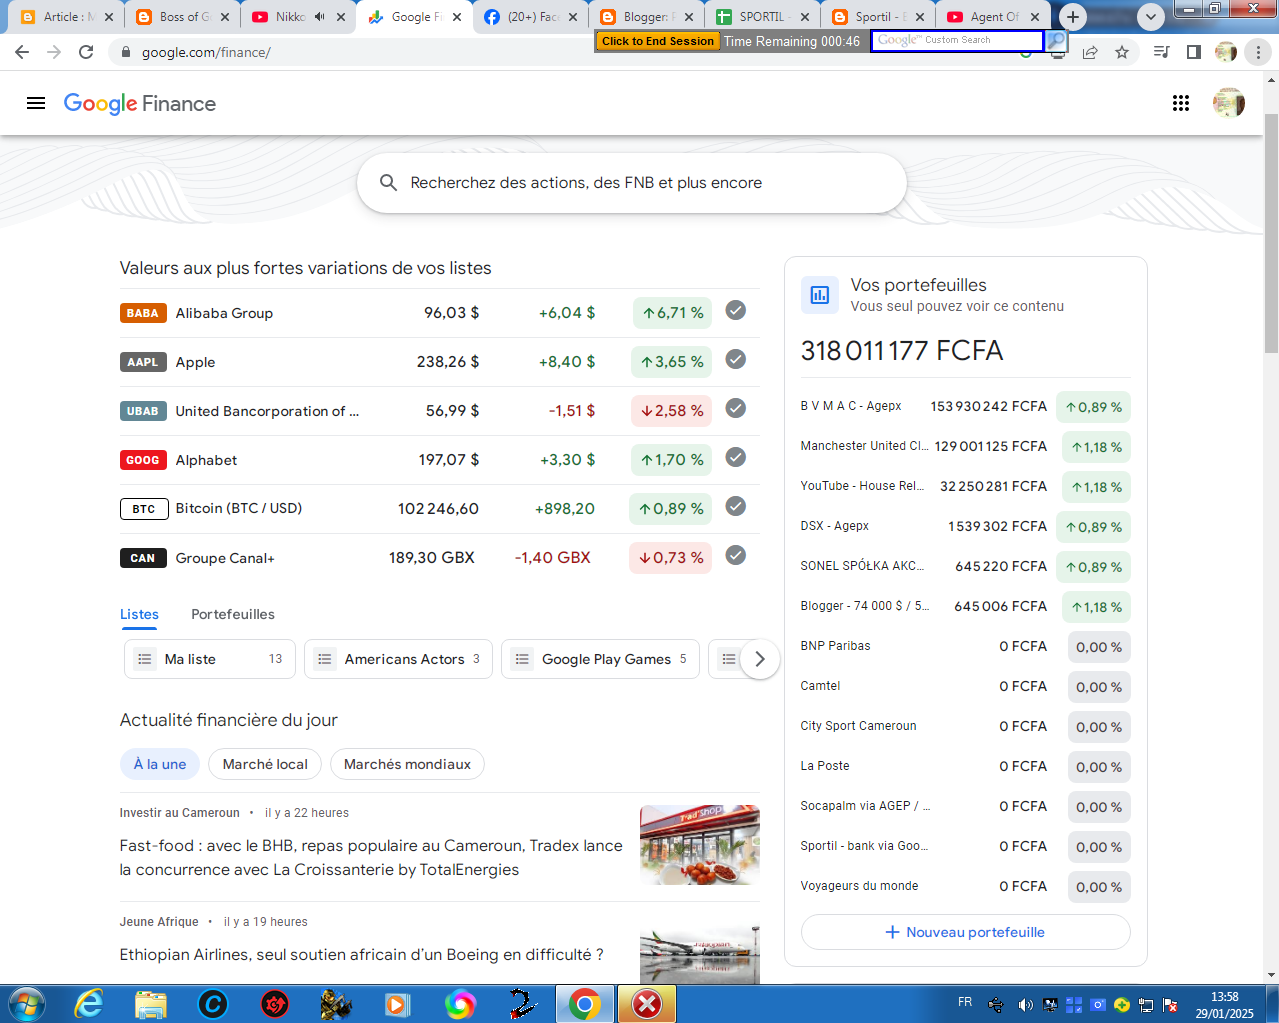Click the Nouveau portefeuille button
1279x1023 pixels.
966,932
